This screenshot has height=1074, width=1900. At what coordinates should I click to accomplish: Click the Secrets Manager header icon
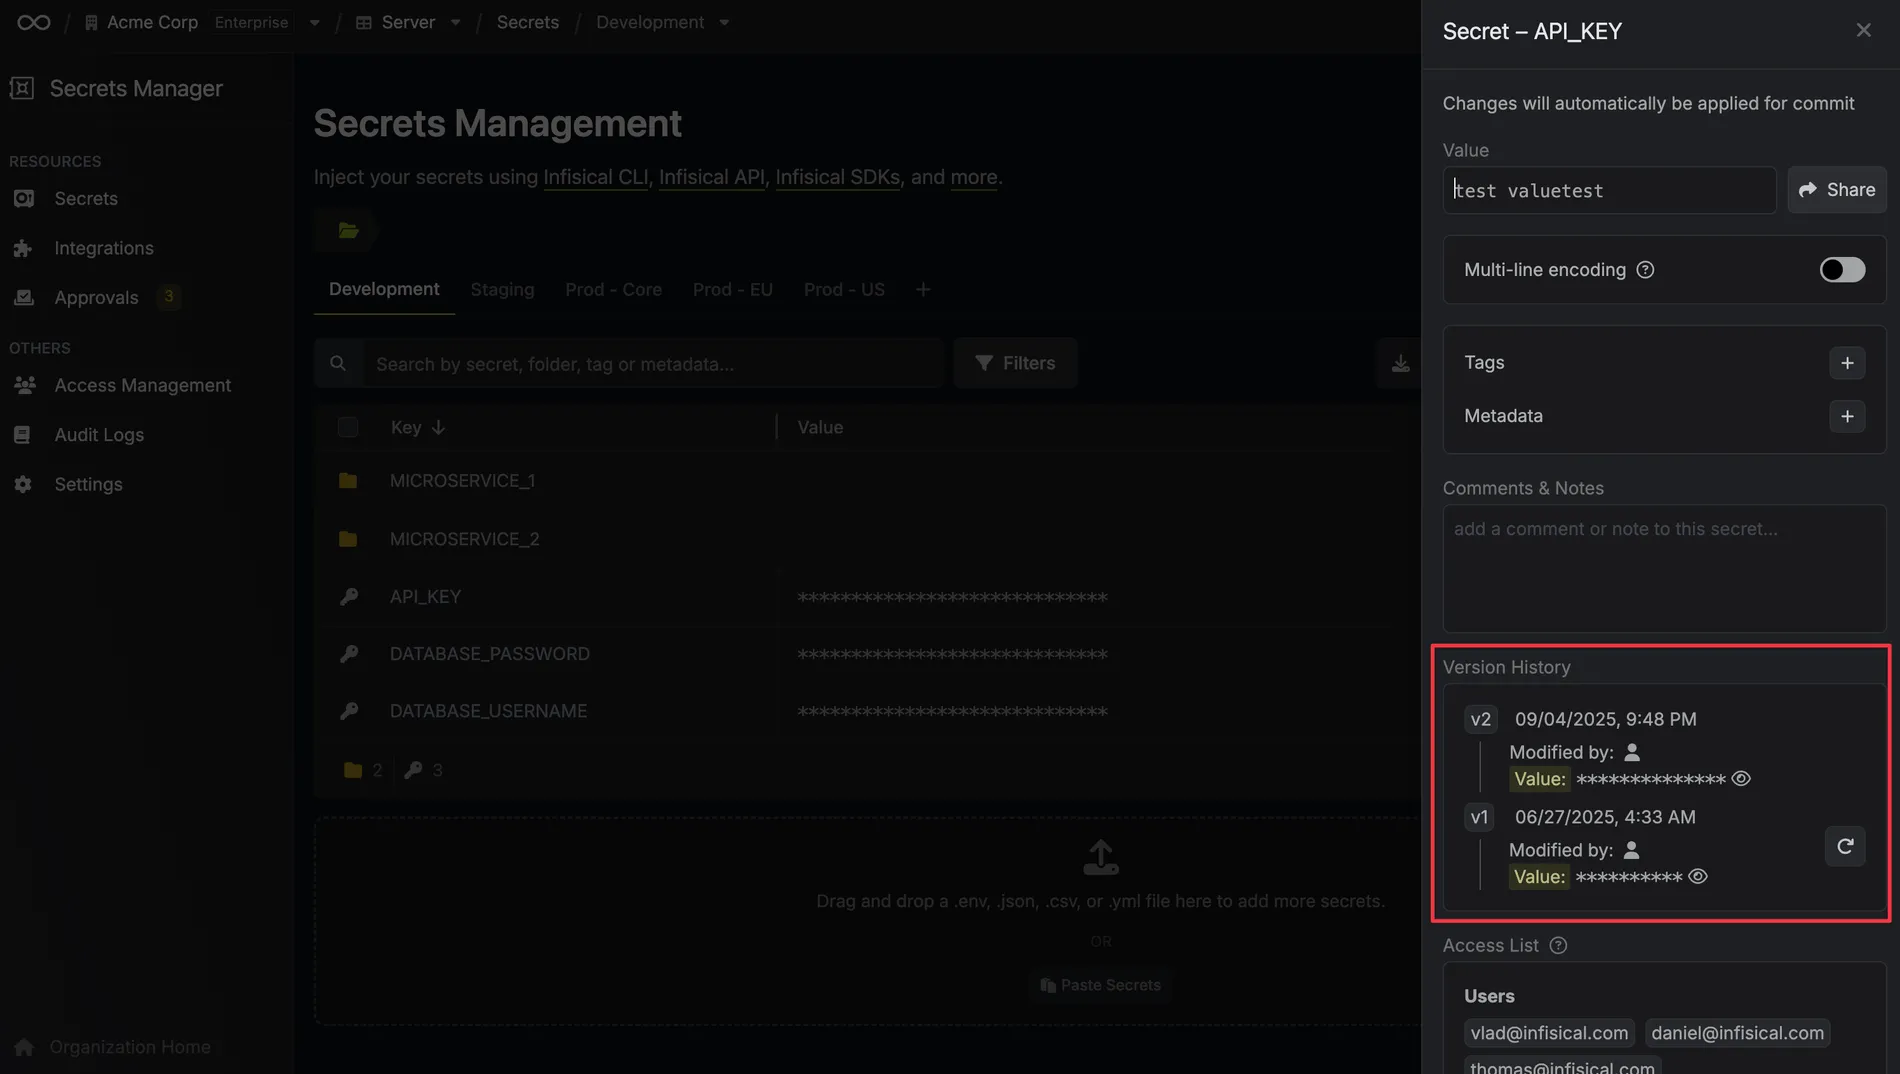click(x=22, y=88)
